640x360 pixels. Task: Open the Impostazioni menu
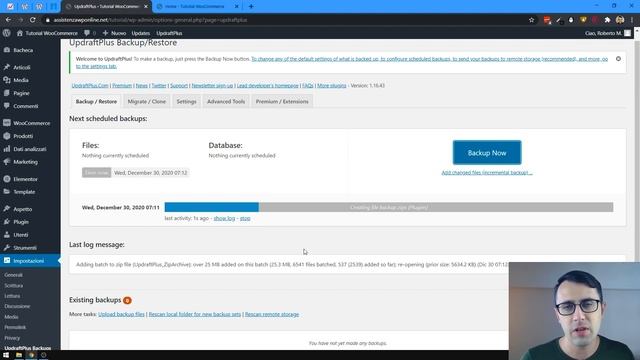pyautogui.click(x=30, y=261)
